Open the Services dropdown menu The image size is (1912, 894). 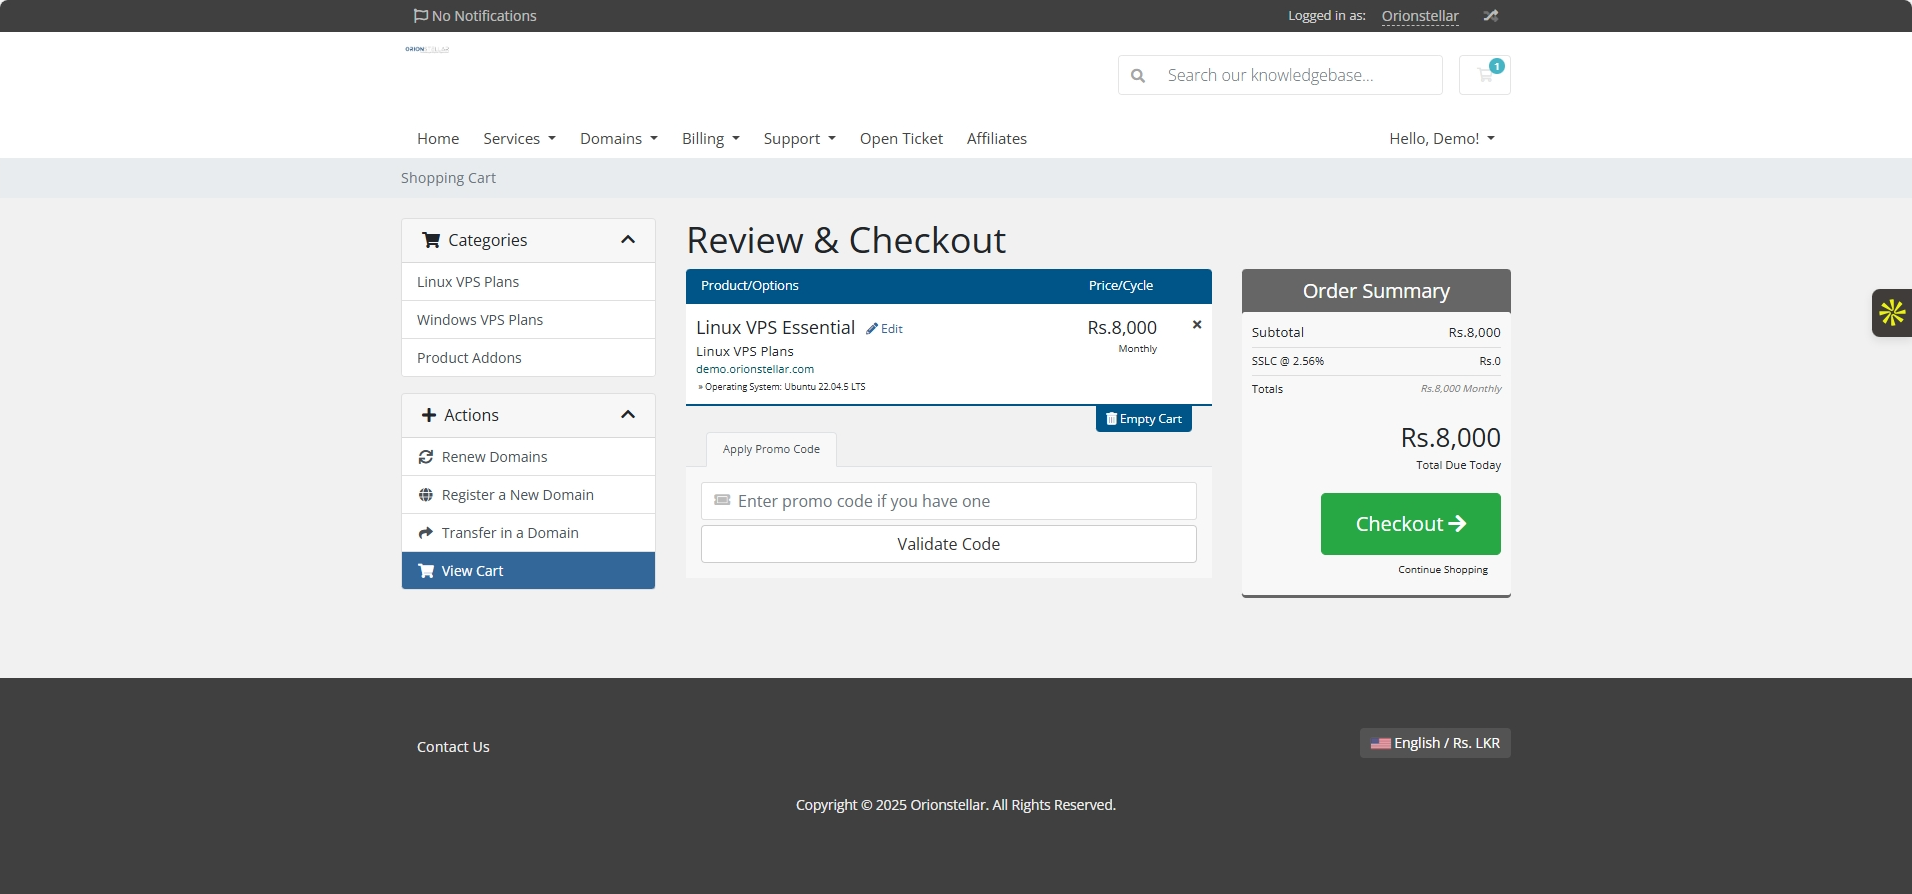pos(519,139)
